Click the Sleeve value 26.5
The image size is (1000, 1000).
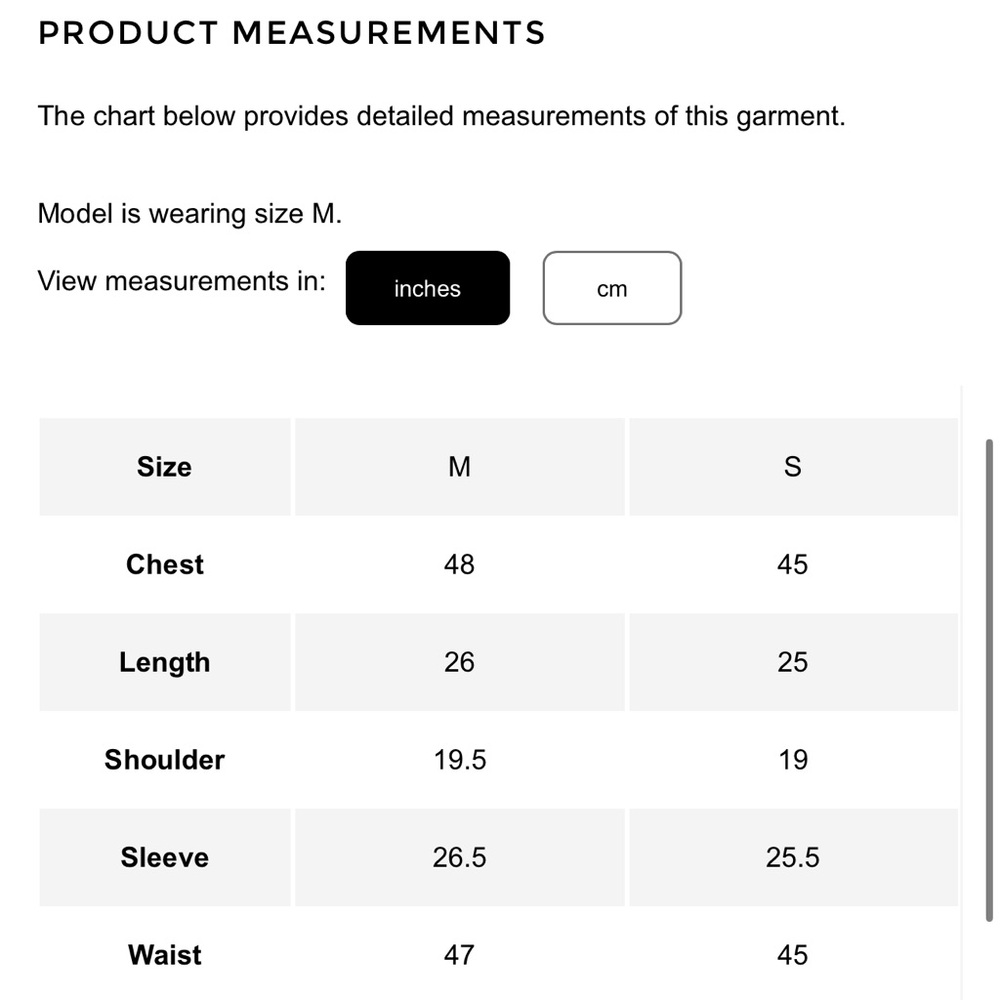click(x=459, y=858)
